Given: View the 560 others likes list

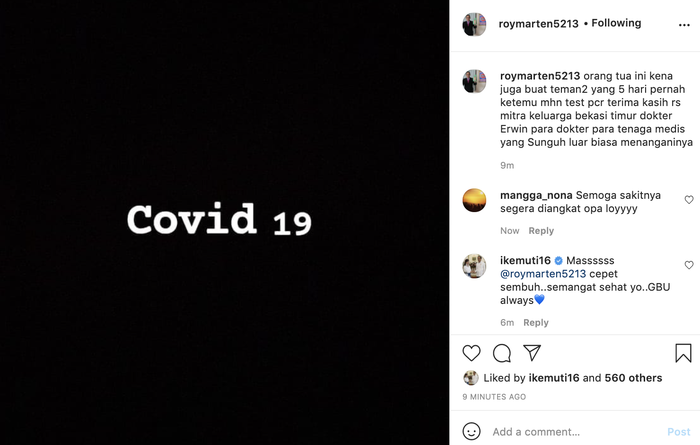Looking at the screenshot, I should [x=633, y=378].
